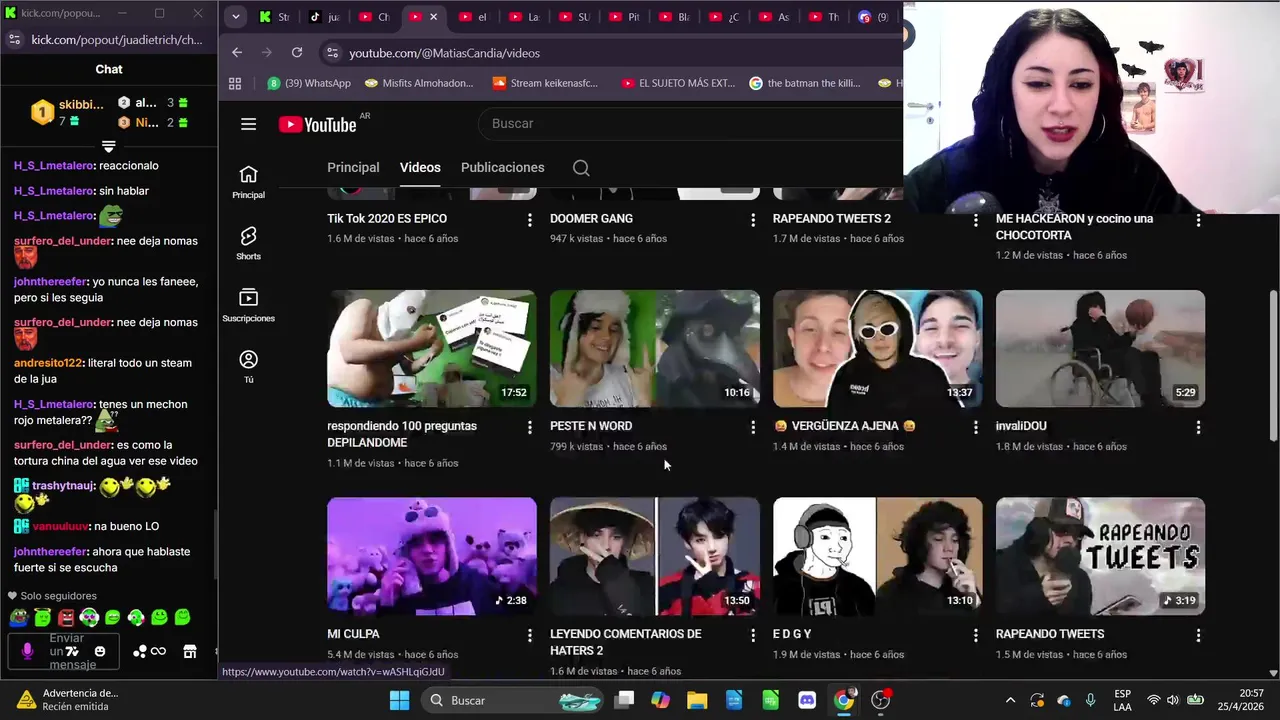Open the shop icon in Kick chat
Image resolution: width=1280 pixels, height=720 pixels.
pos(190,652)
